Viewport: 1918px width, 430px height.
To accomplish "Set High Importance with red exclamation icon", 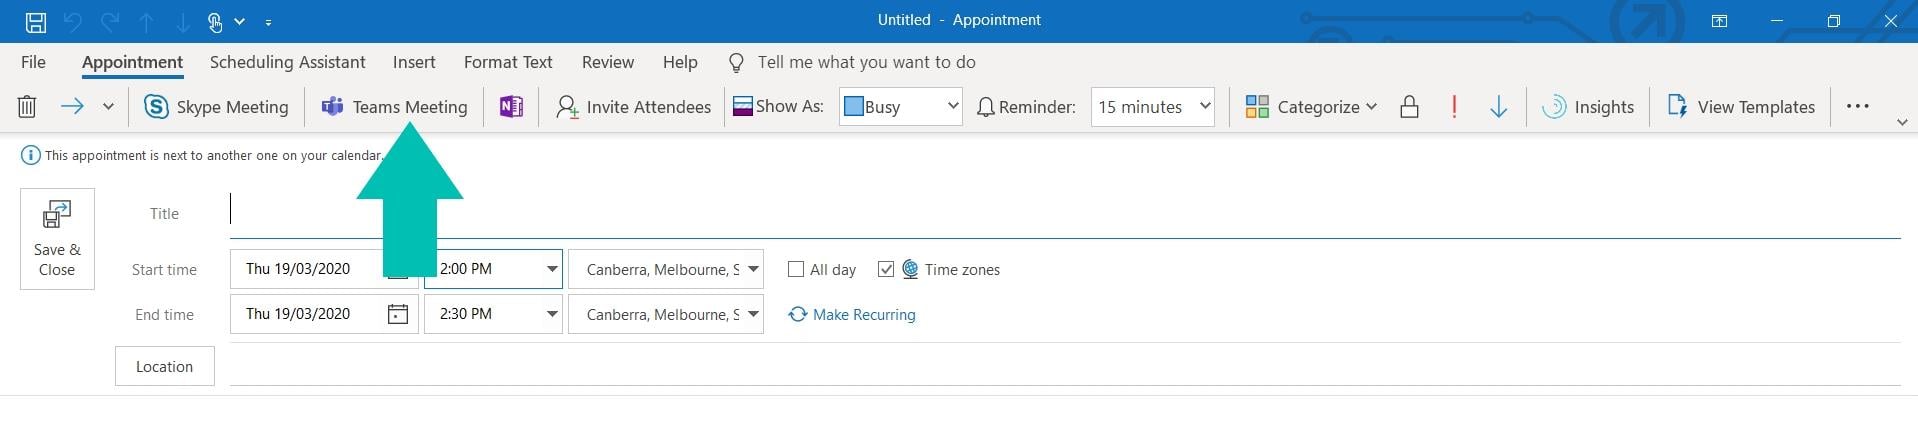I will click(1454, 106).
